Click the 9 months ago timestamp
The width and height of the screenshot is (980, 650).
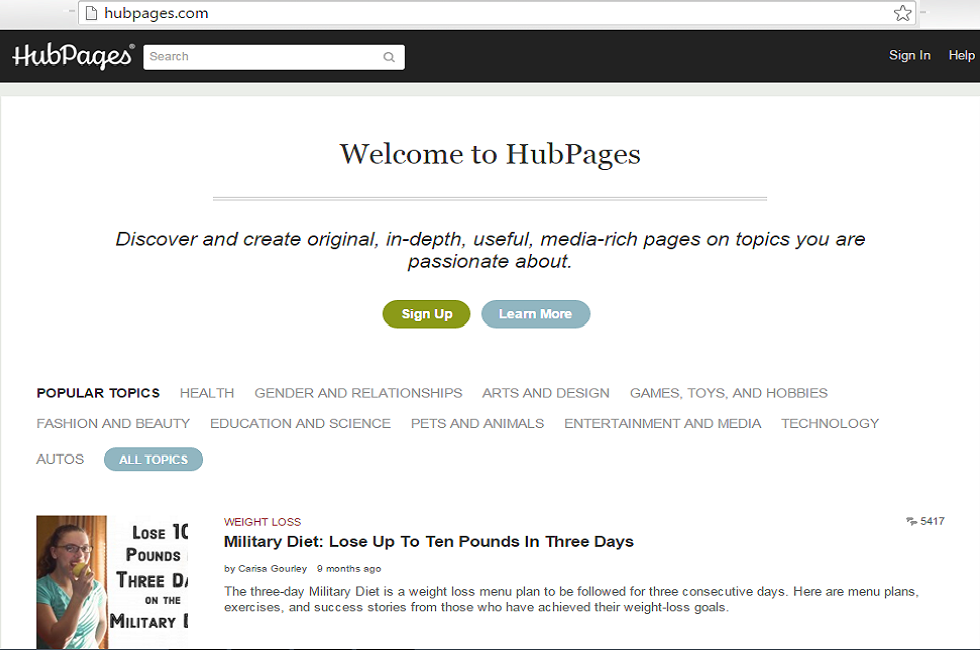pos(349,569)
